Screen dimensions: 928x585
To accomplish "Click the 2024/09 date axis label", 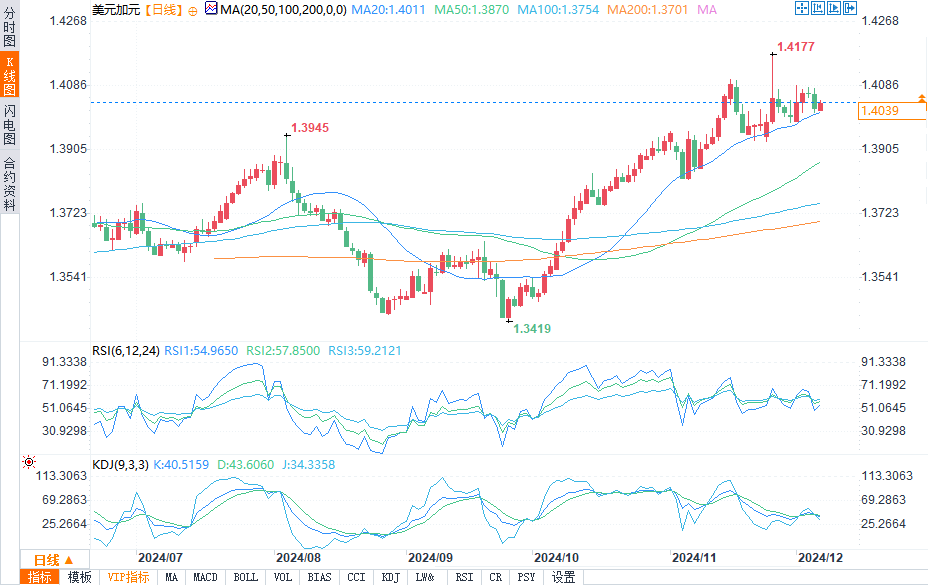I will (x=430, y=558).
